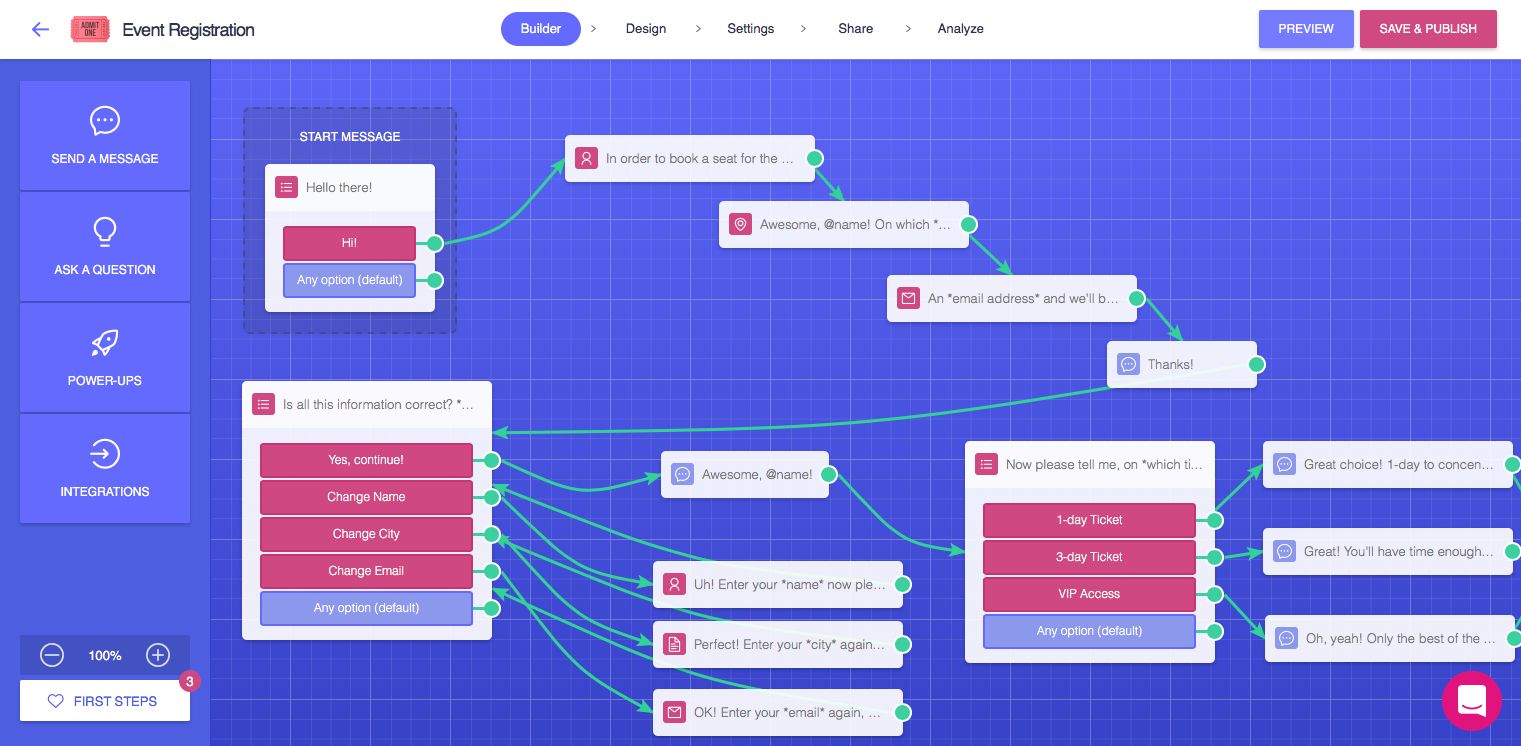This screenshot has width=1521, height=746.
Task: Click Save & Publish
Action: (1427, 29)
